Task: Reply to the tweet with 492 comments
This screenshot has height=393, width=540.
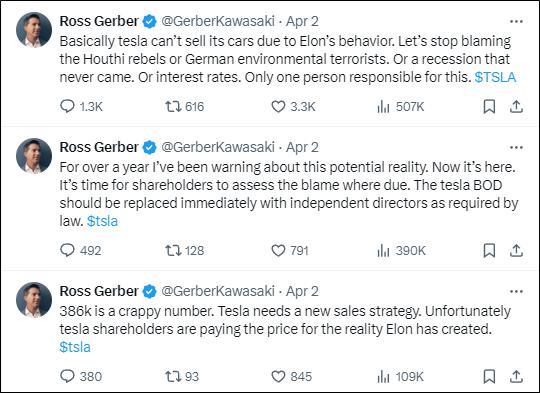Action: 81,250
